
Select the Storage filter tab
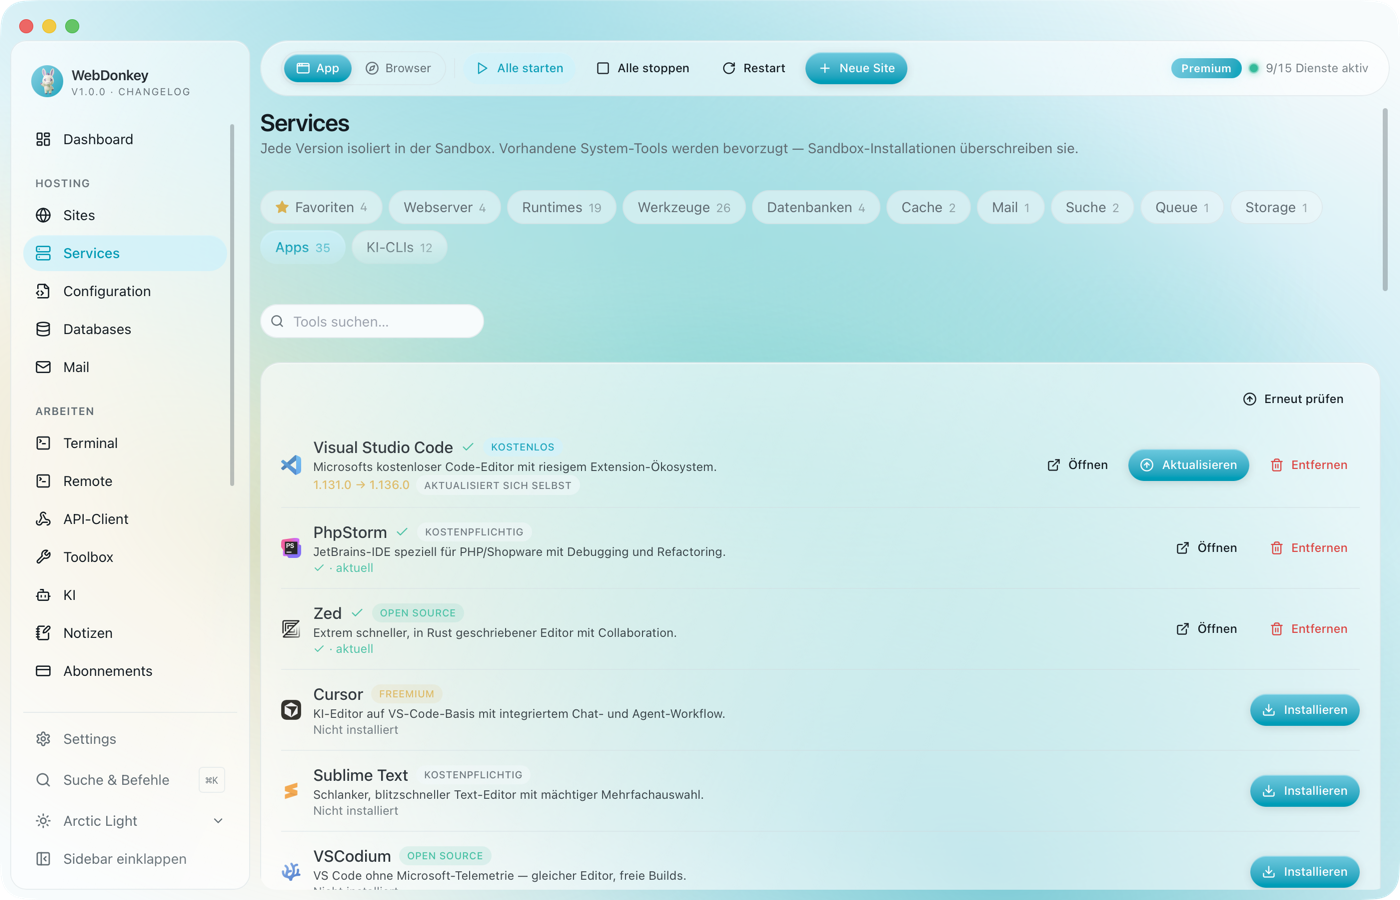[1276, 207]
